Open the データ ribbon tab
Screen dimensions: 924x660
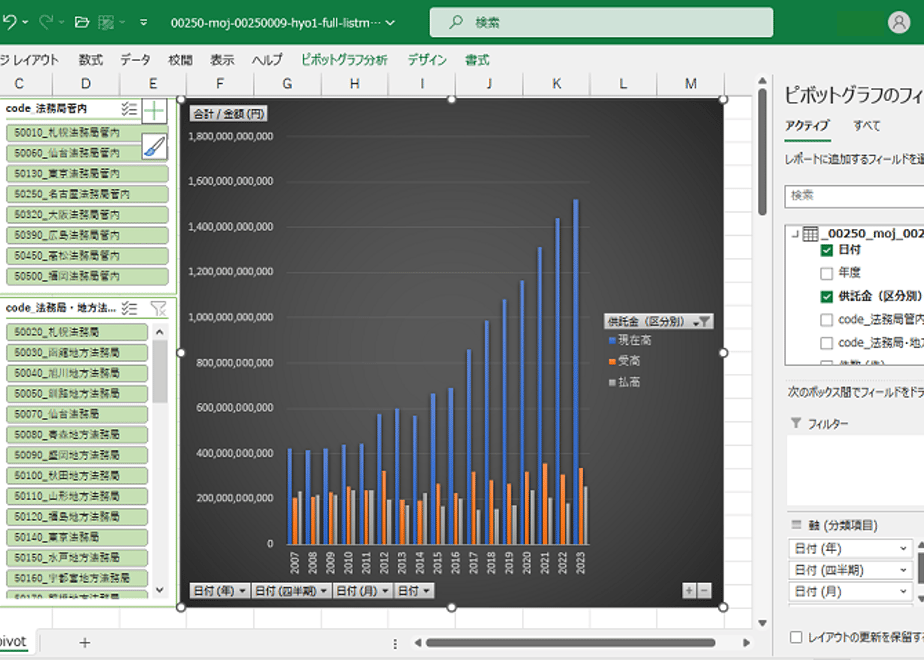135,60
